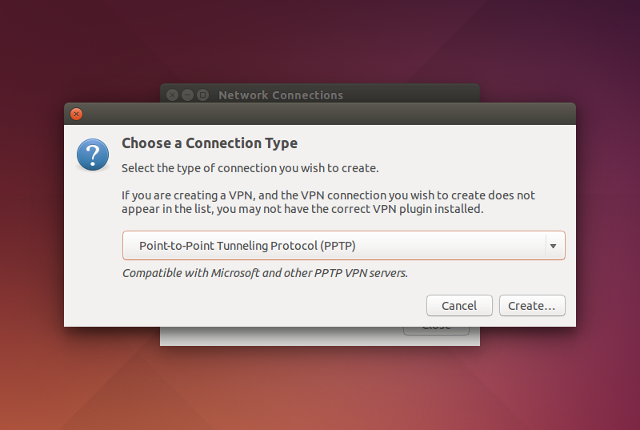Close the background Network Connections window
The image size is (640, 430).
click(172, 95)
